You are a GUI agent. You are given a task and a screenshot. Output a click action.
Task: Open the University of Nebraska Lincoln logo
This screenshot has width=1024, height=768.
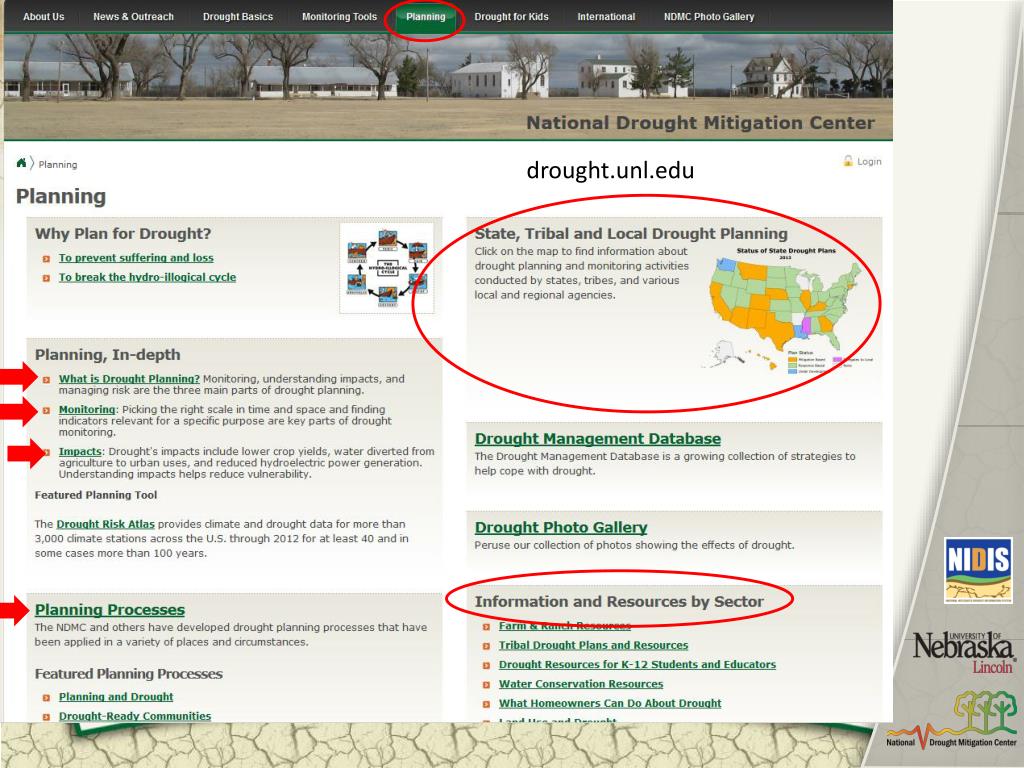coord(964,651)
